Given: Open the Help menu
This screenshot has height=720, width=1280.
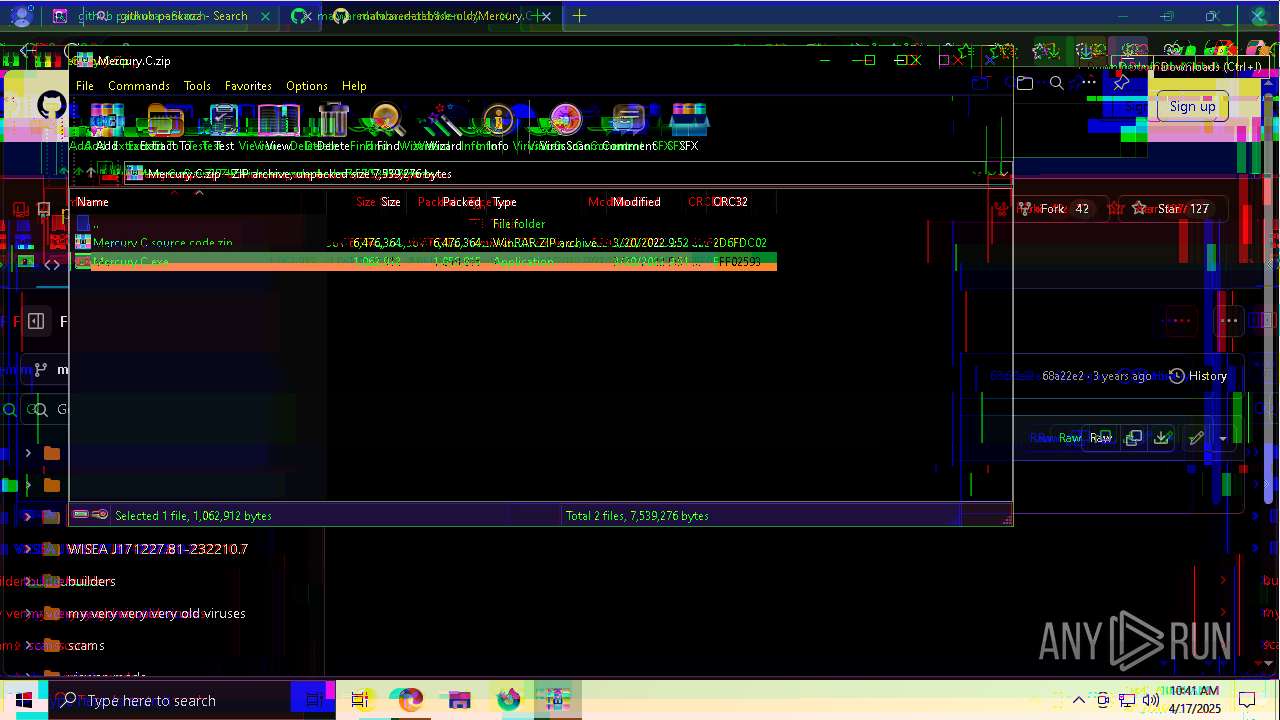Looking at the screenshot, I should pos(354,86).
